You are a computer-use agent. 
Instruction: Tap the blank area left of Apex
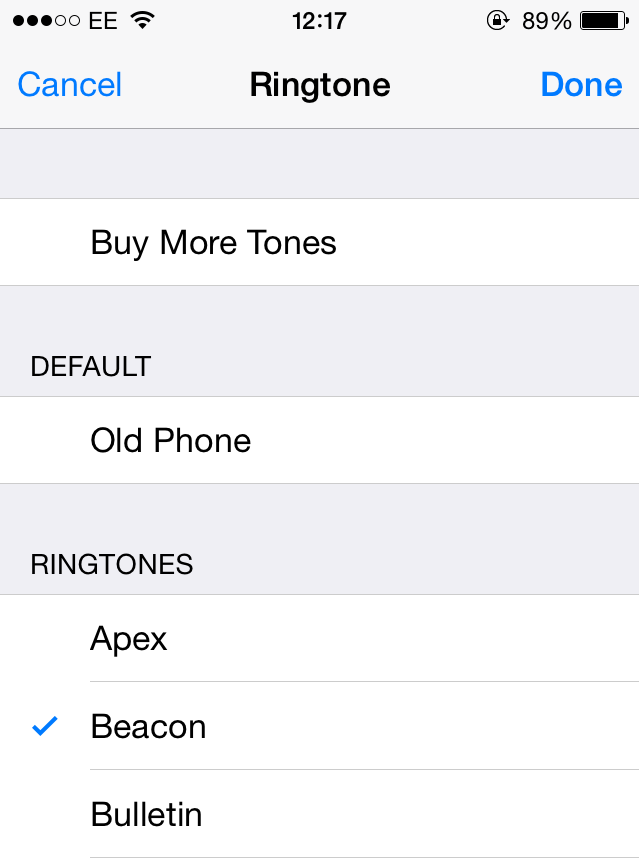(x=44, y=638)
